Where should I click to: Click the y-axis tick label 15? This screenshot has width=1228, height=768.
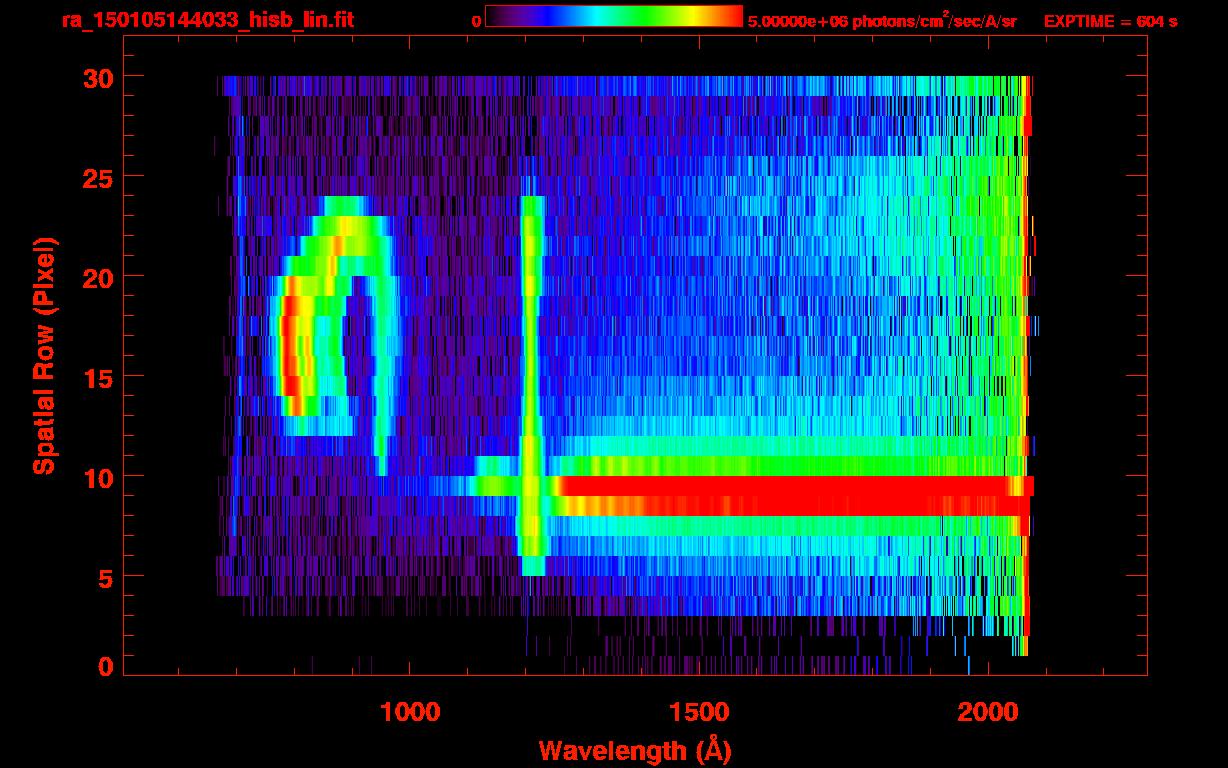click(97, 377)
